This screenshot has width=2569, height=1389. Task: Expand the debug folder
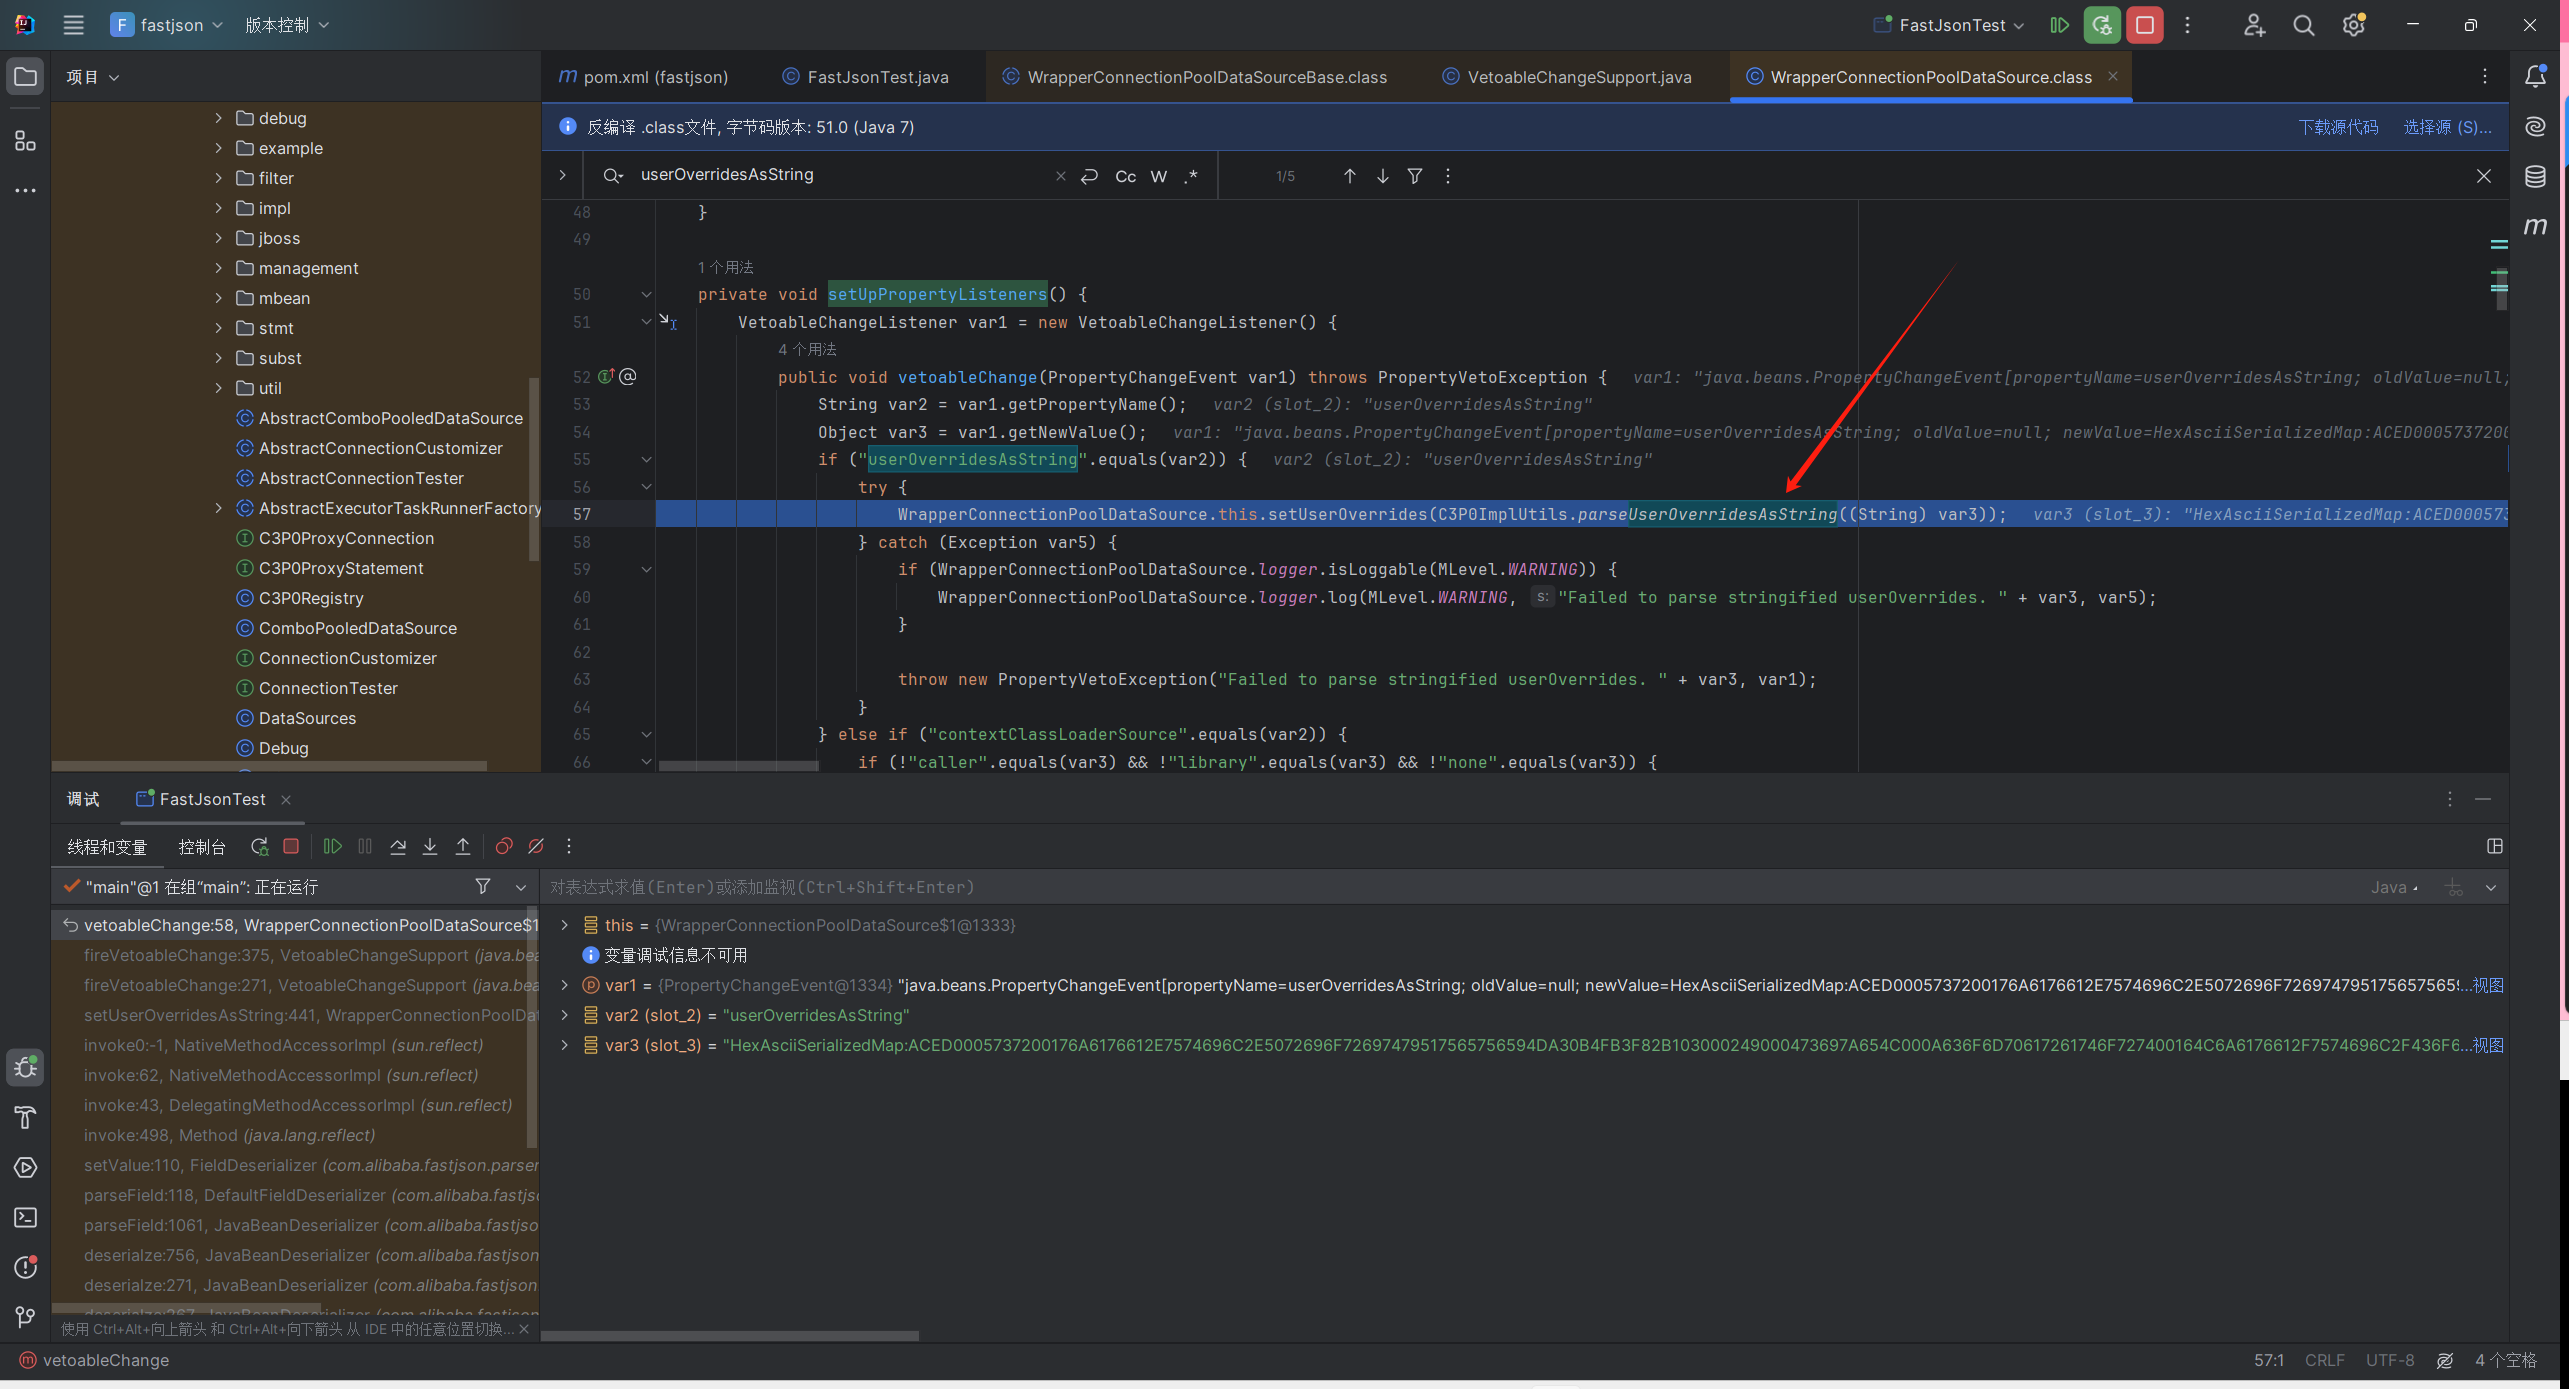(x=218, y=118)
